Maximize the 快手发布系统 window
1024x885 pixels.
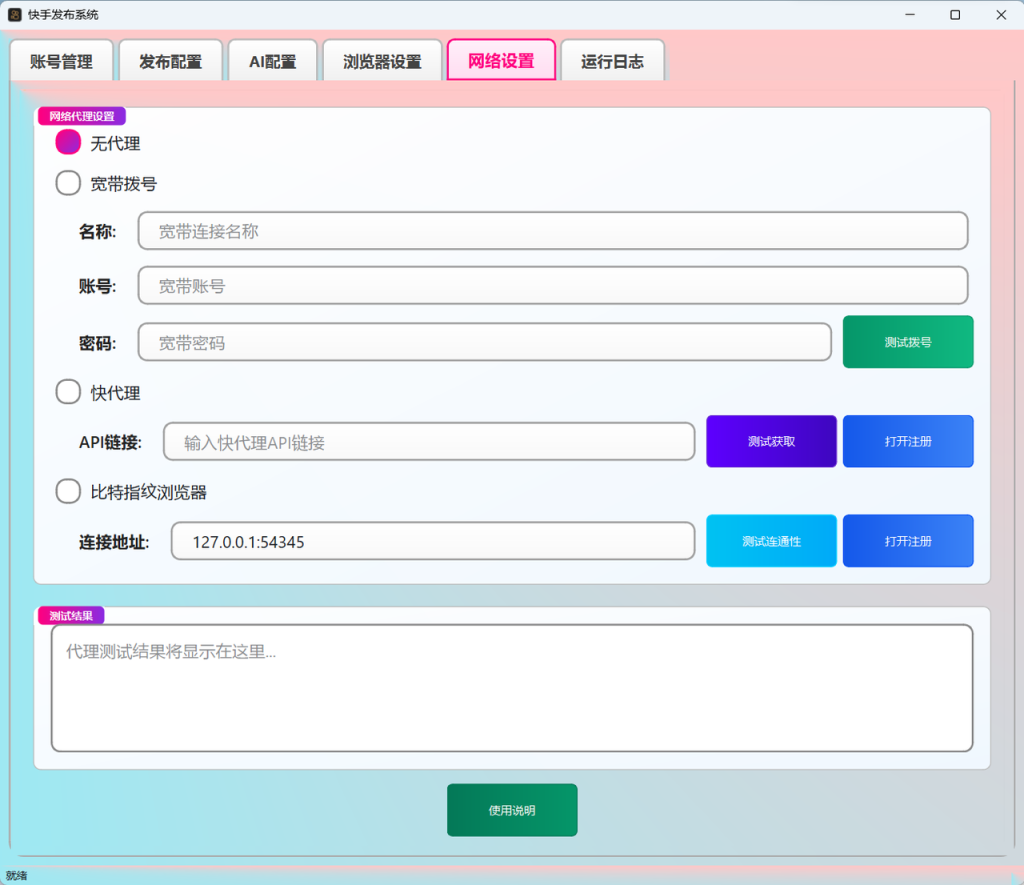tap(955, 14)
